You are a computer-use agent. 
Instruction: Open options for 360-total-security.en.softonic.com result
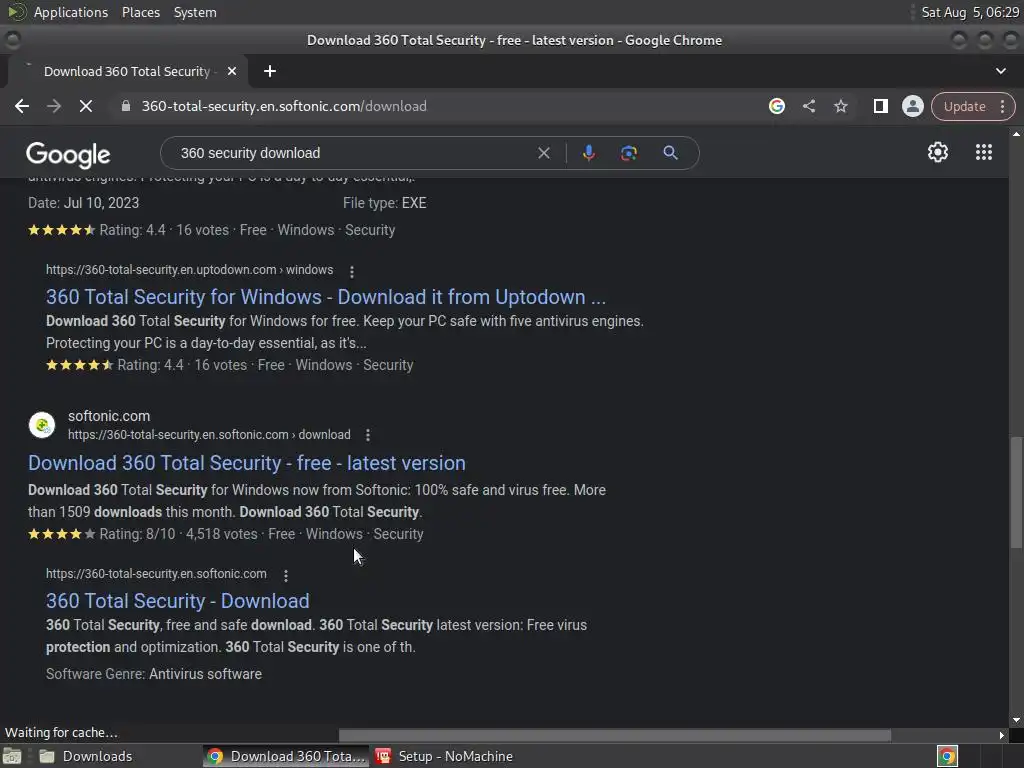[285, 575]
